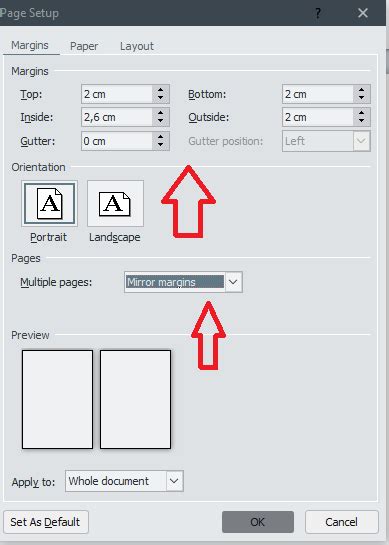
Task: Decrease Top margin with down arrow
Action: click(x=160, y=98)
